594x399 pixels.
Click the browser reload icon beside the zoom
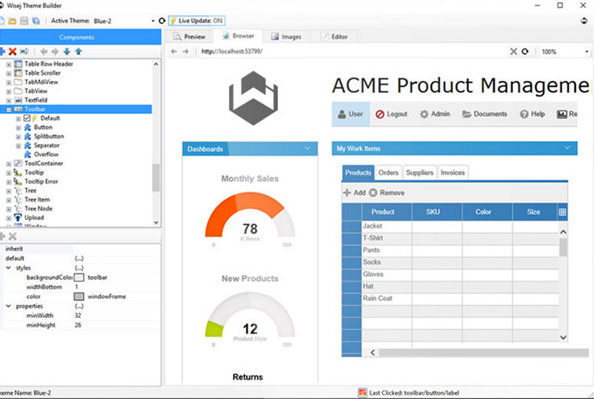click(x=525, y=52)
